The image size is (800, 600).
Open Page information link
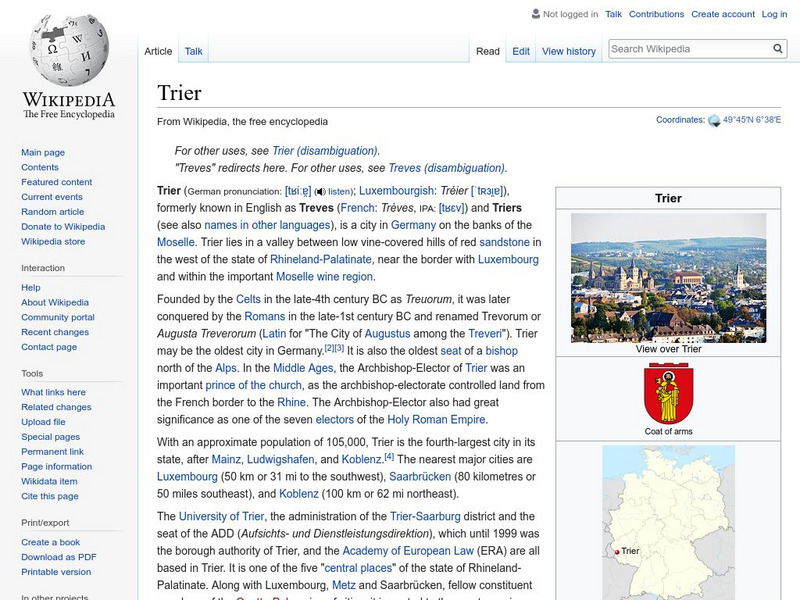[57, 466]
